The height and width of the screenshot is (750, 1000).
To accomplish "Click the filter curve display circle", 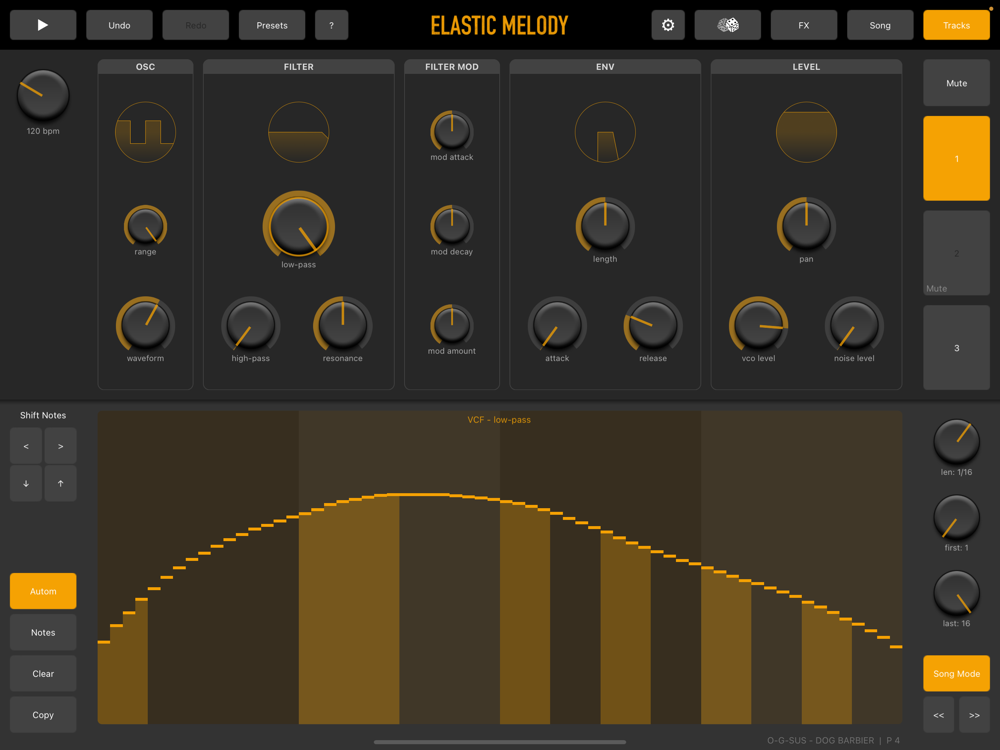I will click(x=298, y=132).
